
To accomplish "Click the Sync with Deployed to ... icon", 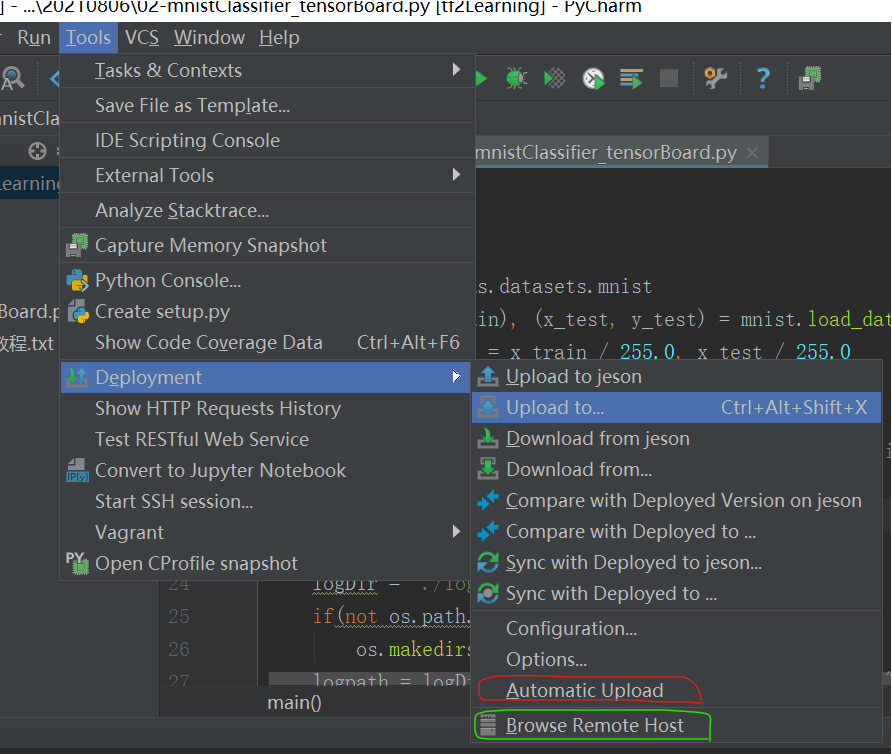I will [488, 593].
